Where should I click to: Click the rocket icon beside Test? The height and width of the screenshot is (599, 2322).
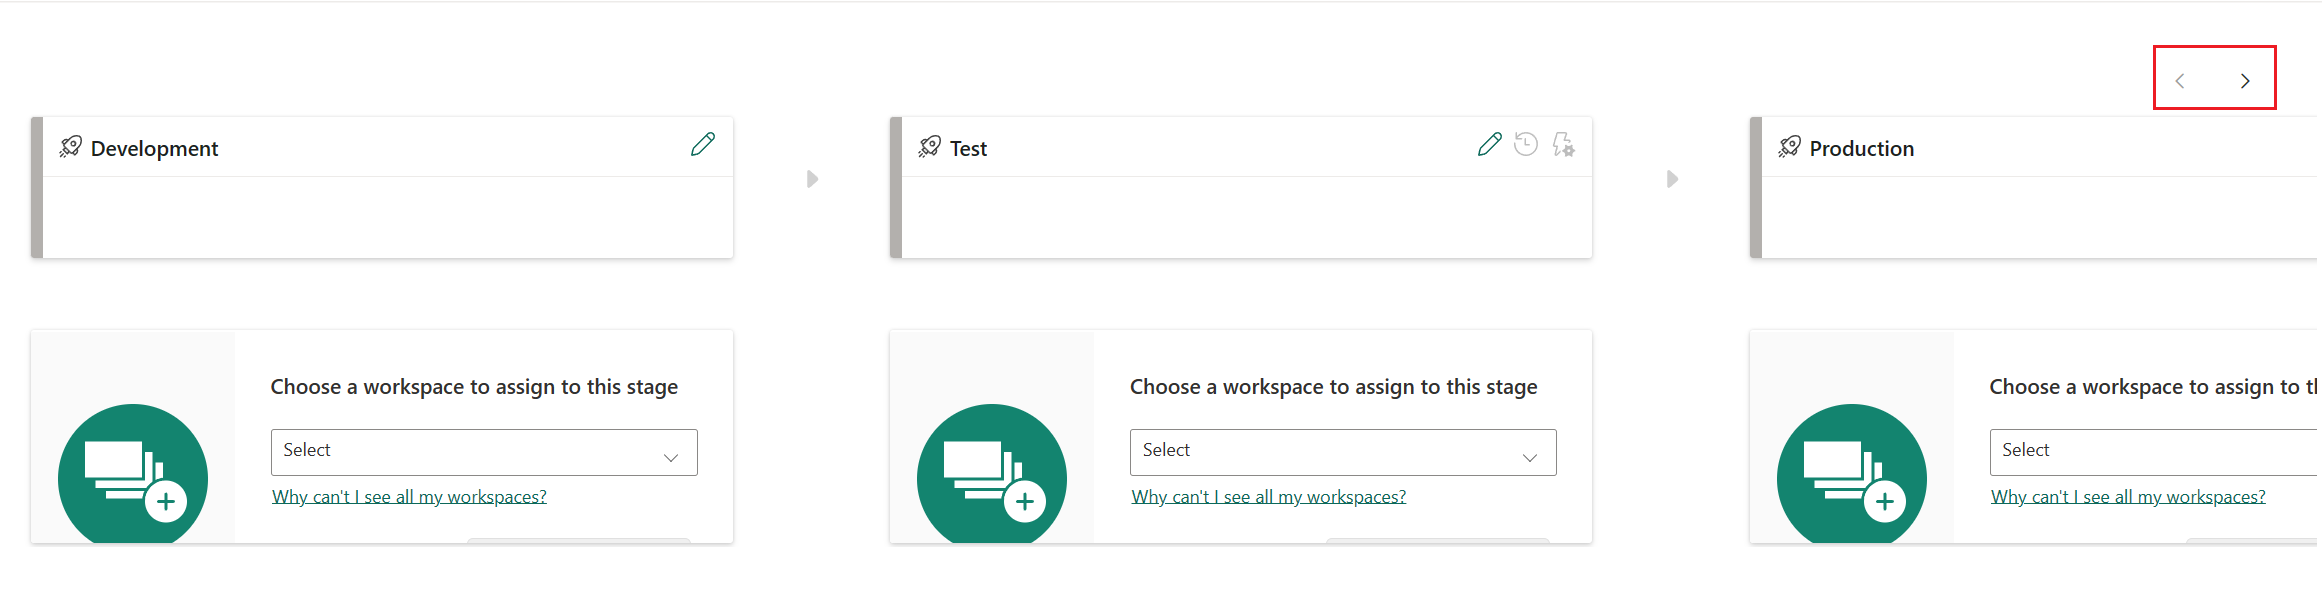pyautogui.click(x=929, y=147)
